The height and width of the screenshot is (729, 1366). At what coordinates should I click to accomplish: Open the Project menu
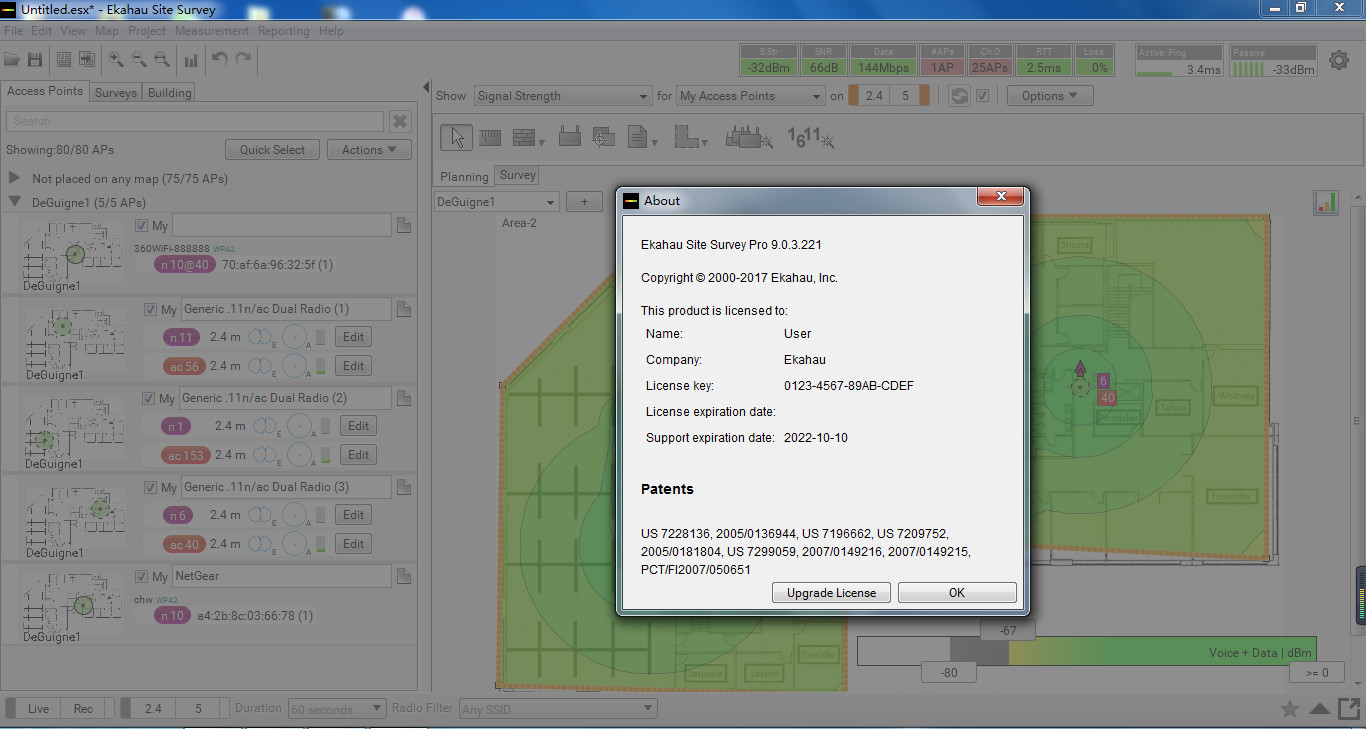[147, 31]
